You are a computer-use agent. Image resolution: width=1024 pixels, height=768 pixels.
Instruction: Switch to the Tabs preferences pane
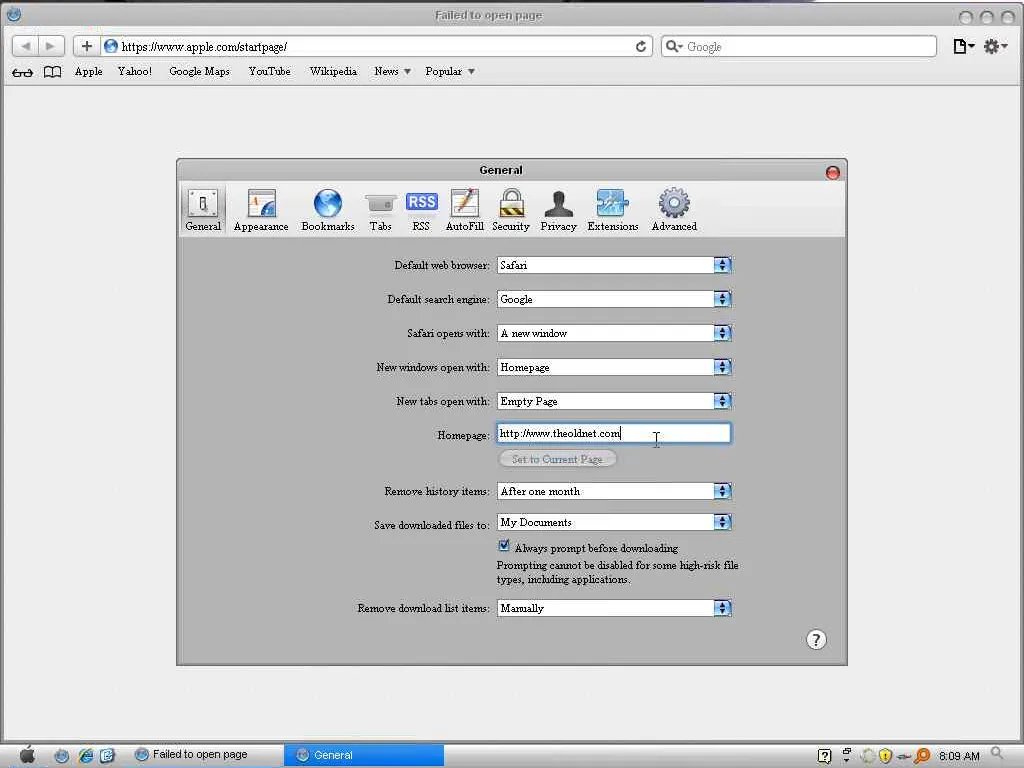click(380, 210)
